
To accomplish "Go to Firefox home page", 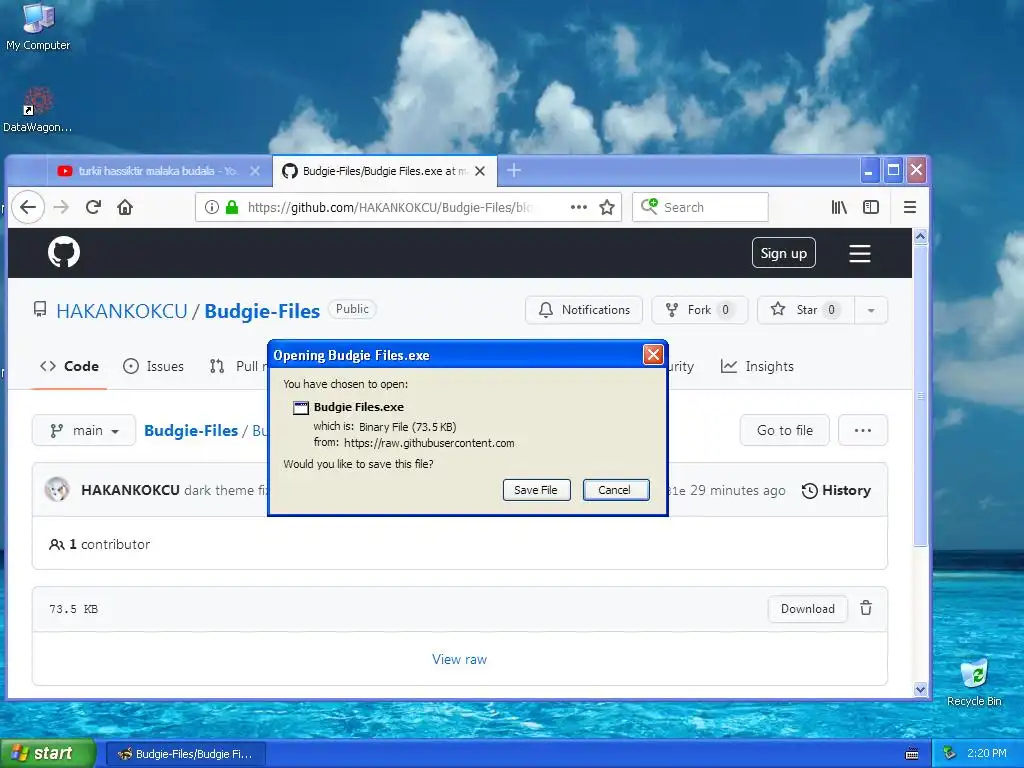I will [125, 207].
